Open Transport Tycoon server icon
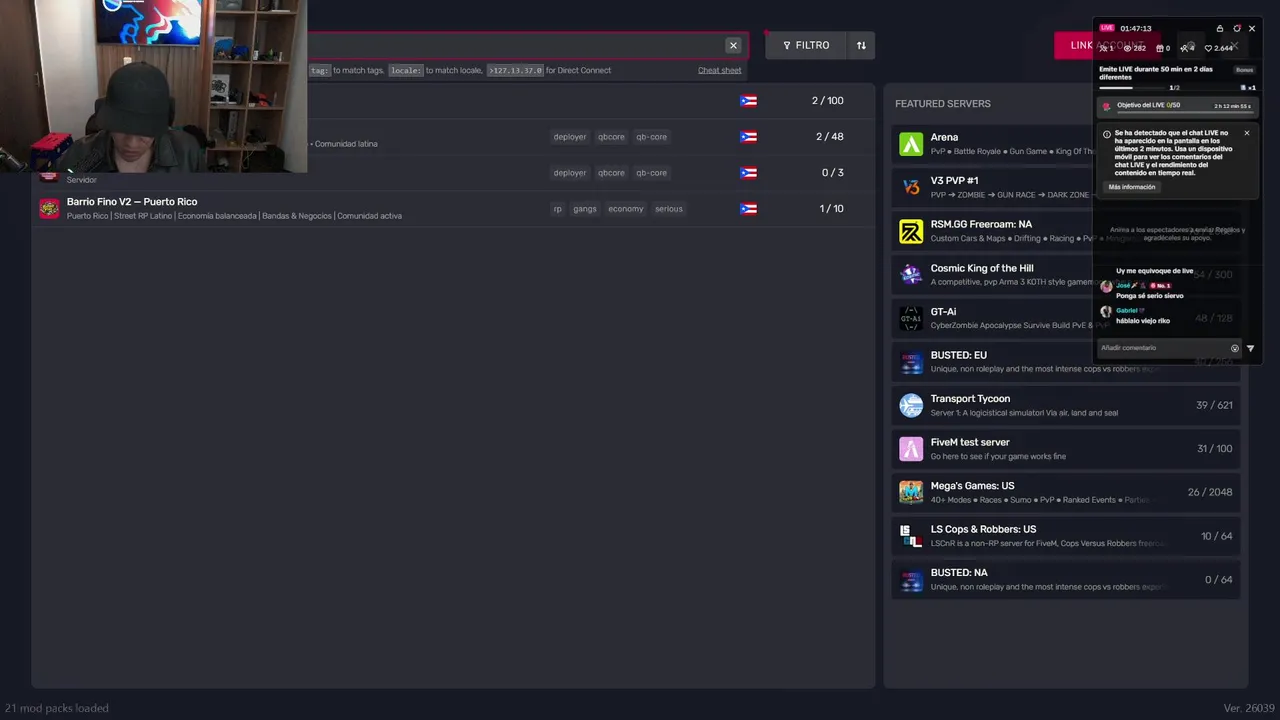The height and width of the screenshot is (720, 1280). coord(911,405)
